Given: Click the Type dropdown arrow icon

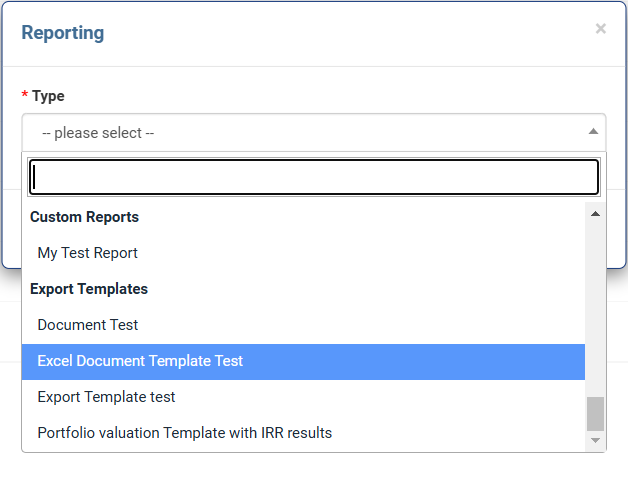Looking at the screenshot, I should [593, 132].
